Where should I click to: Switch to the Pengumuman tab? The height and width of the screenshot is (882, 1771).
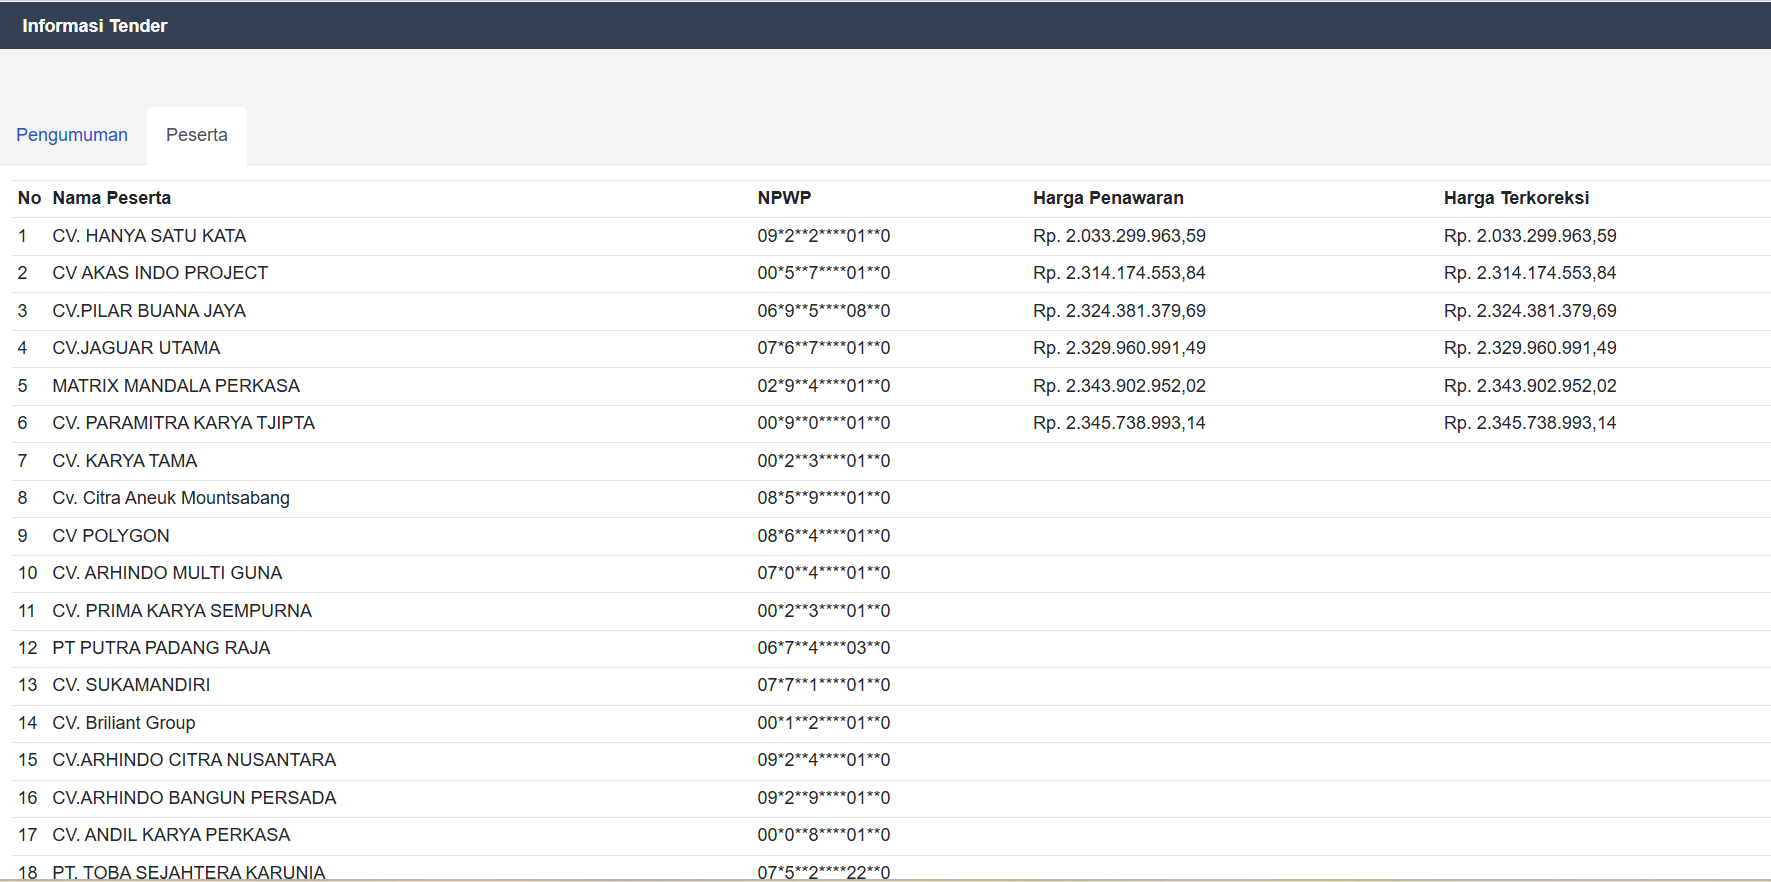pyautogui.click(x=72, y=135)
